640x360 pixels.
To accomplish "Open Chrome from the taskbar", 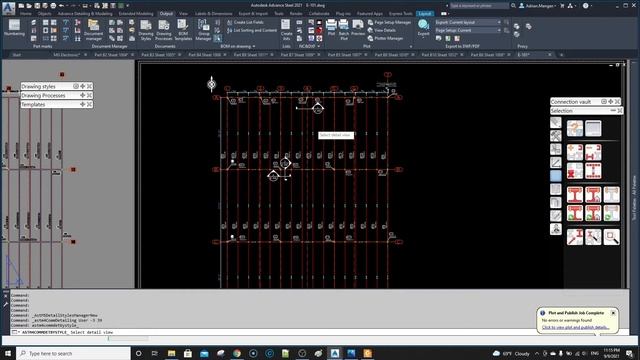I will 237,353.
